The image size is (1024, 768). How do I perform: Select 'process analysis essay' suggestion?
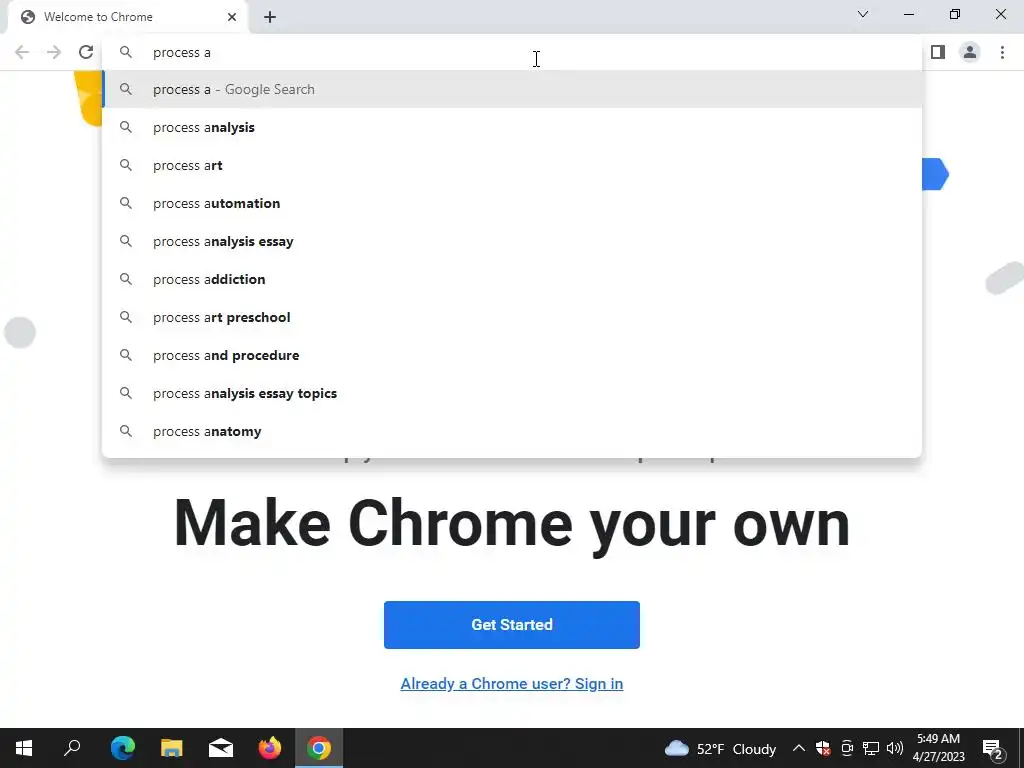(x=512, y=241)
